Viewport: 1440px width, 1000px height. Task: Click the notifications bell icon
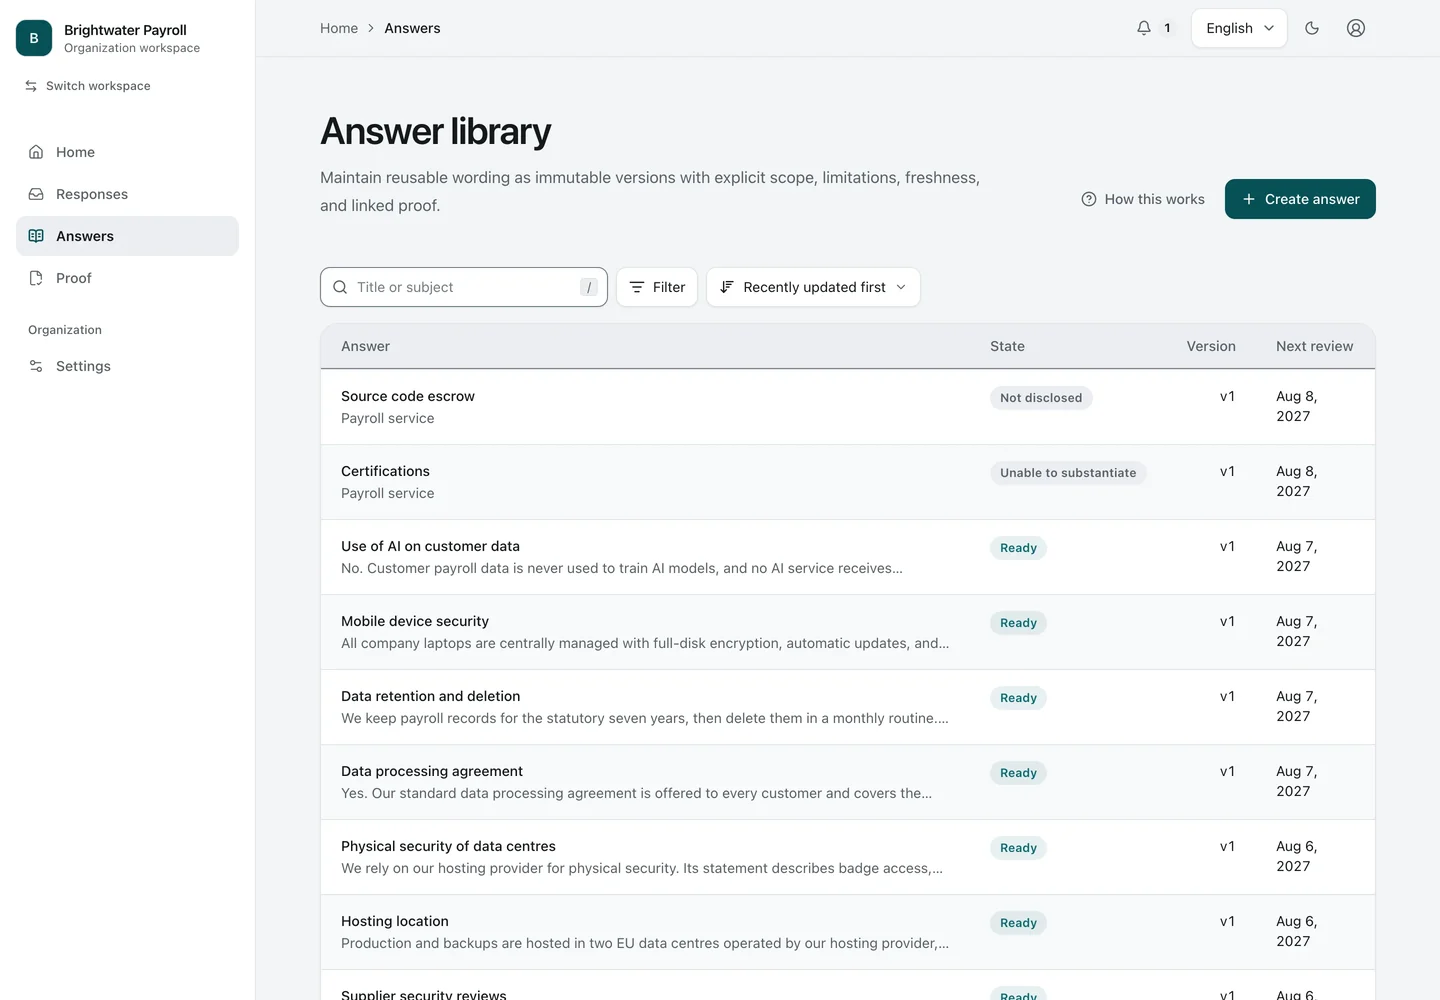point(1144,28)
